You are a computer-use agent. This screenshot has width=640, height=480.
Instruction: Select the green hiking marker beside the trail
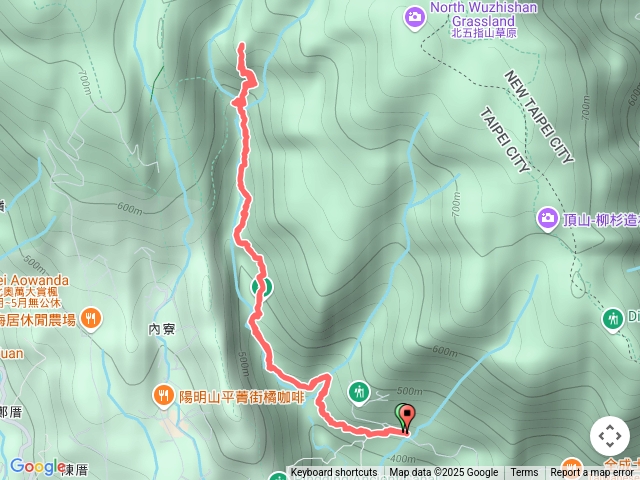(262, 287)
